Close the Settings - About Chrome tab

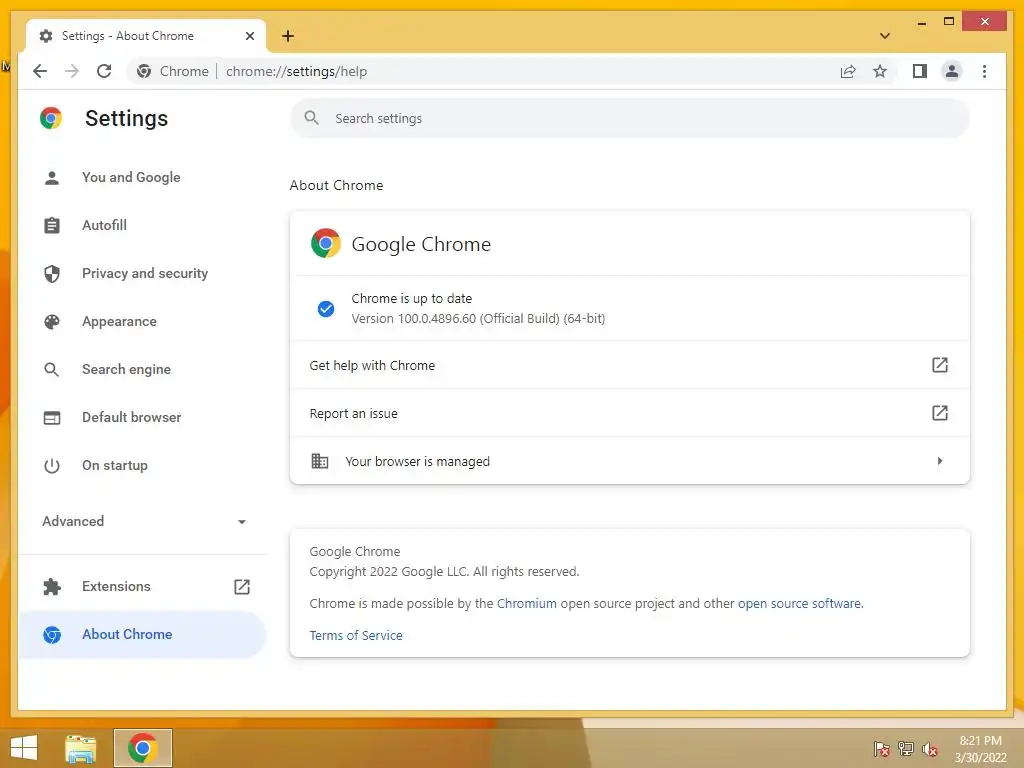click(249, 36)
